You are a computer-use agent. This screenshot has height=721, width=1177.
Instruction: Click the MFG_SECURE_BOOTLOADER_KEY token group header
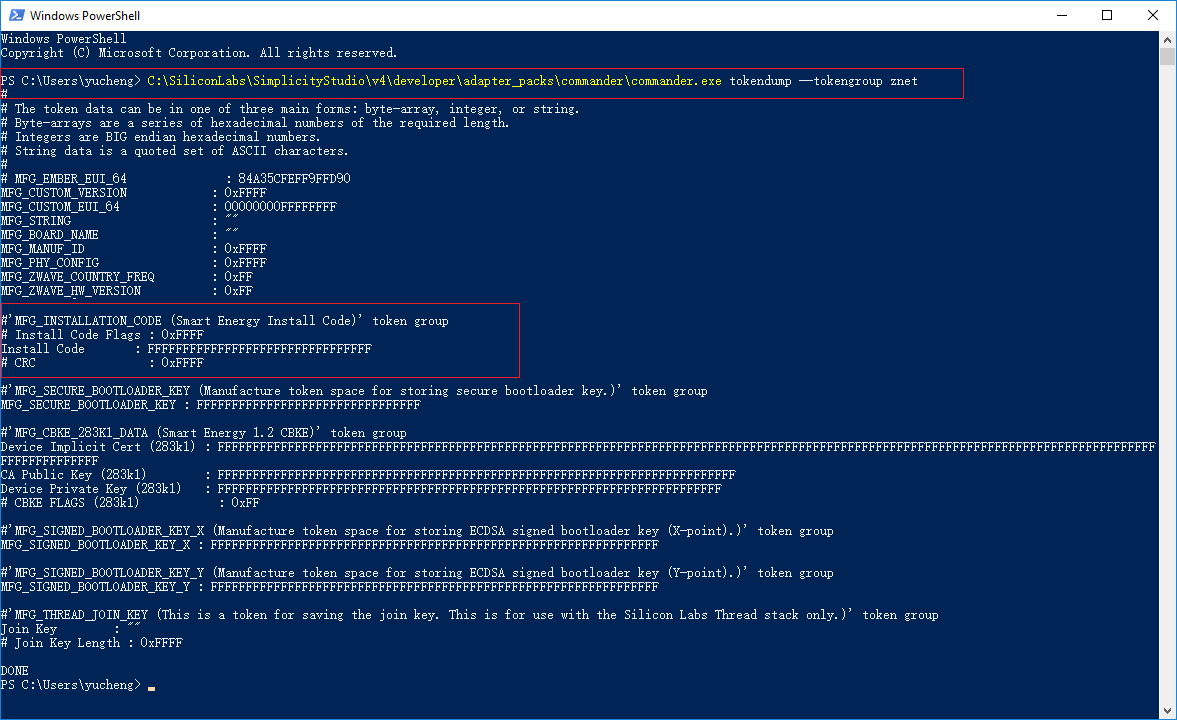[354, 391]
